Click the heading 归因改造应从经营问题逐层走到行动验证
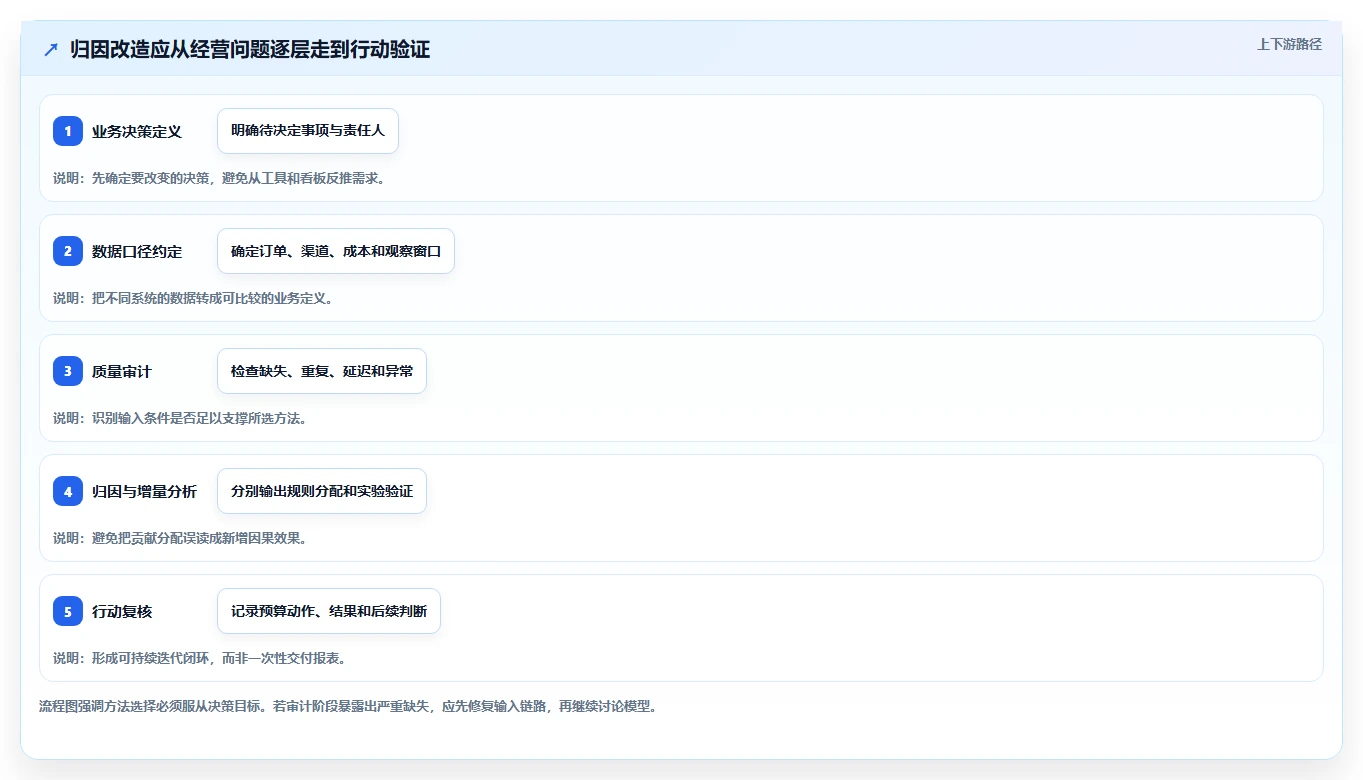The image size is (1363, 780). 250,49
